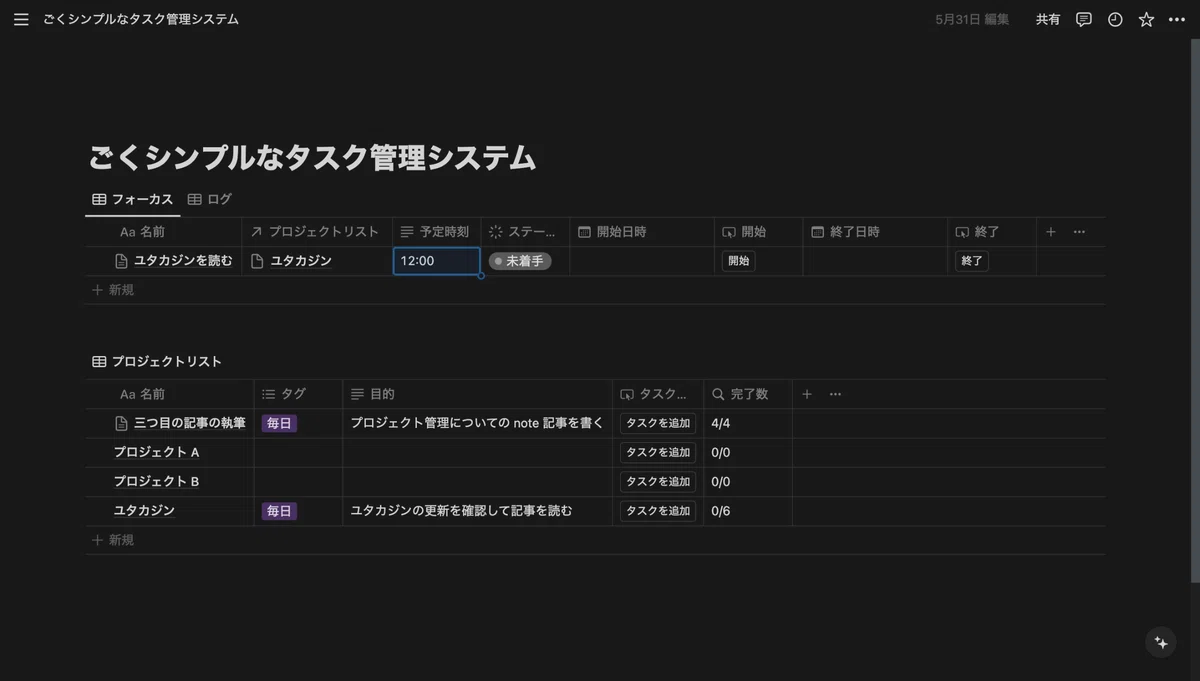Click the AI sparkle button at bottom right
The image size is (1200, 681).
(x=1161, y=643)
